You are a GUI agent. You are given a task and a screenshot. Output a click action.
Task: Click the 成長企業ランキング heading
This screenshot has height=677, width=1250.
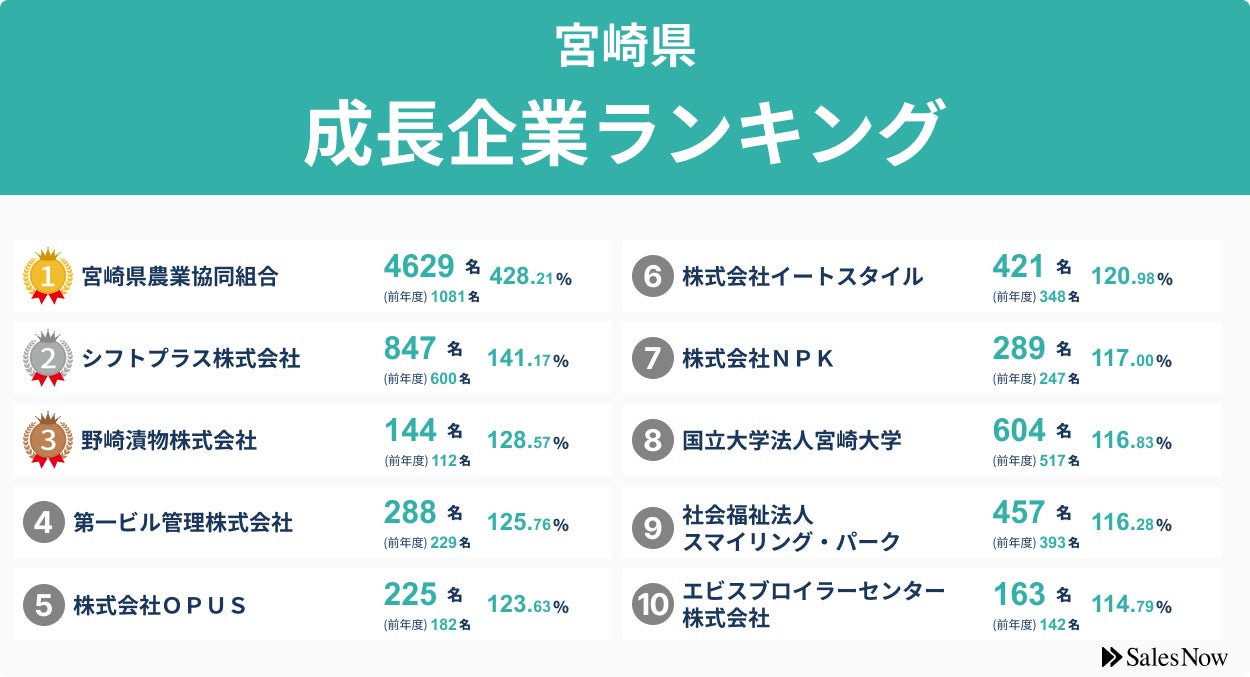point(624,133)
